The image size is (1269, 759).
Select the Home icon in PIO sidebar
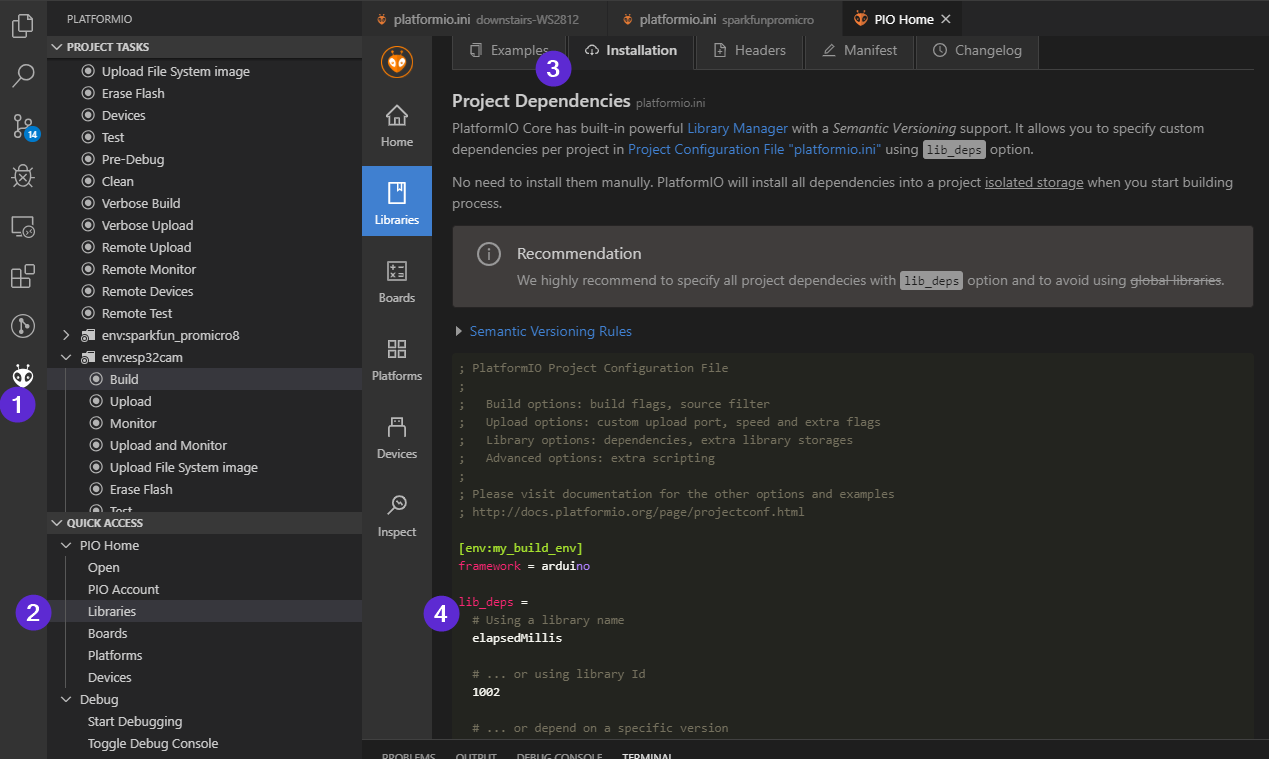pos(396,124)
